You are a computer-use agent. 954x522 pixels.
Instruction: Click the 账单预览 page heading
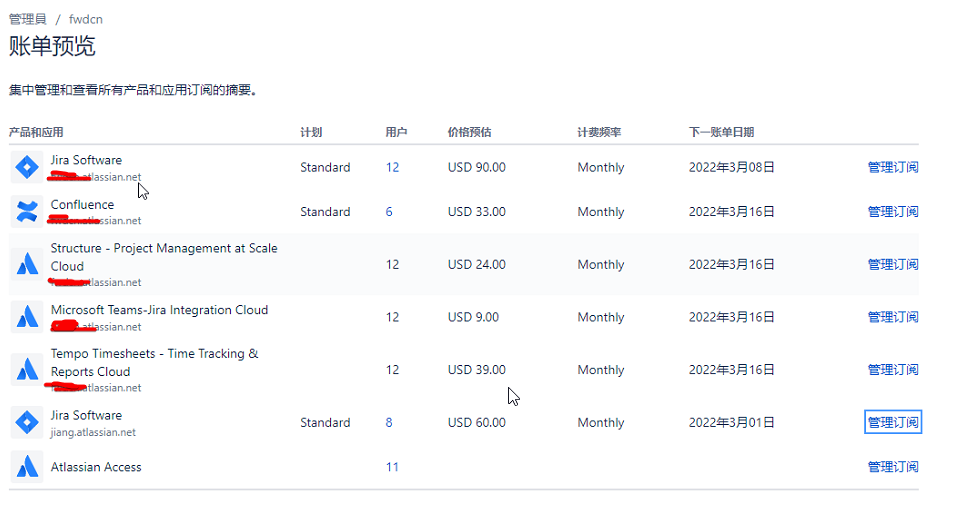coord(52,46)
